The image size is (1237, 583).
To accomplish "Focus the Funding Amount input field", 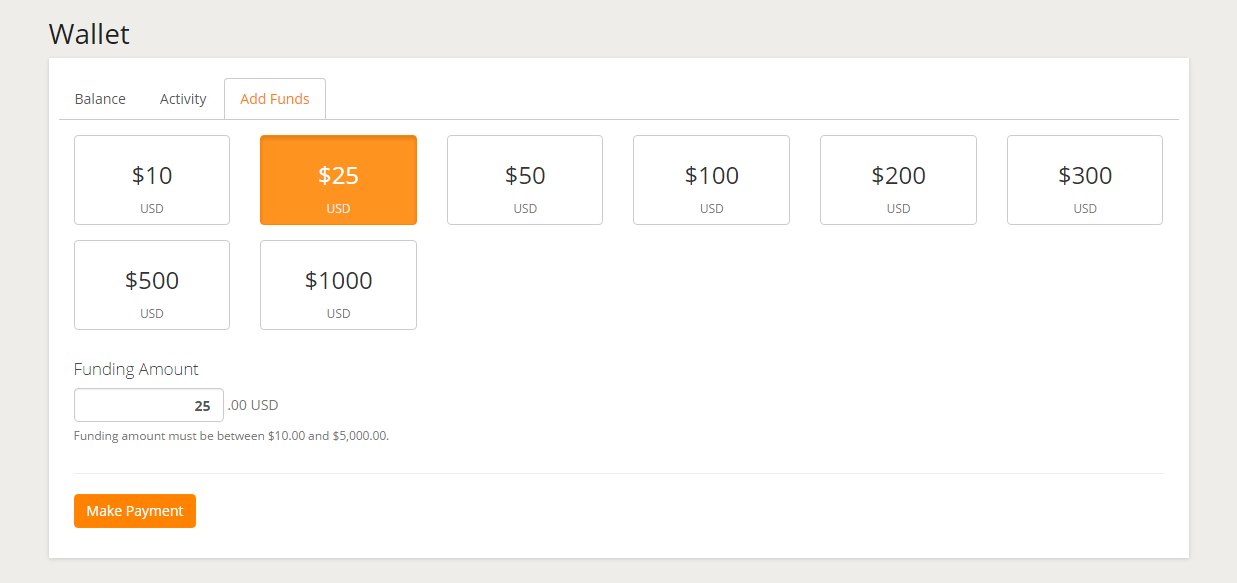I will (x=149, y=406).
